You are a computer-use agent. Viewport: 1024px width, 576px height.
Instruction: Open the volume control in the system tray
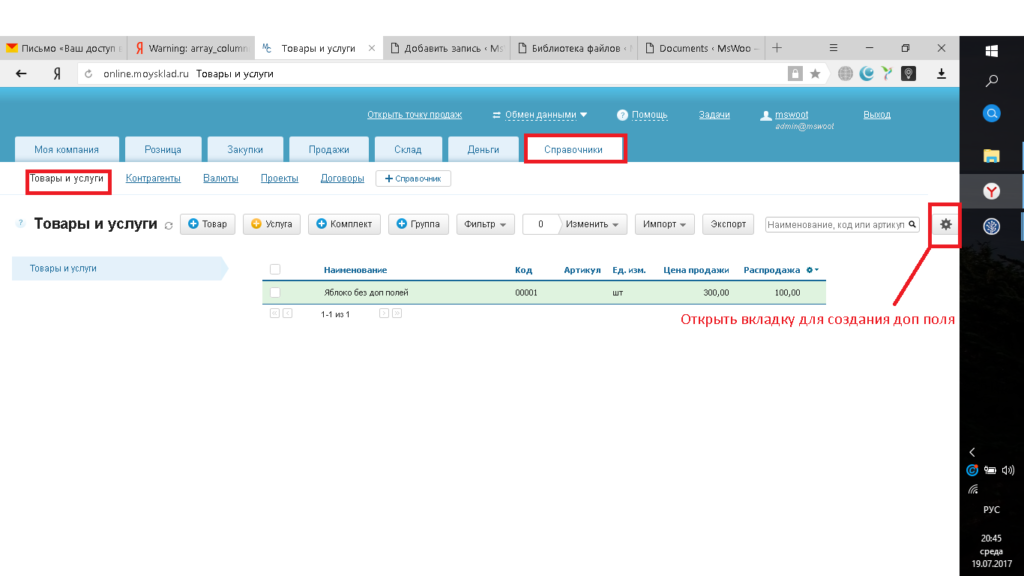pyautogui.click(x=1008, y=470)
